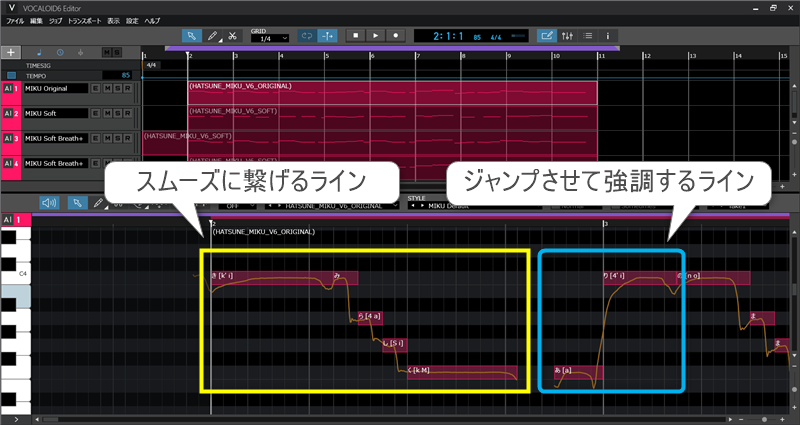Screen dimensions: 800x425
Task: Select the HATSUNE_MIKU_V6_SOFT part on track 2
Action: (x=392, y=118)
